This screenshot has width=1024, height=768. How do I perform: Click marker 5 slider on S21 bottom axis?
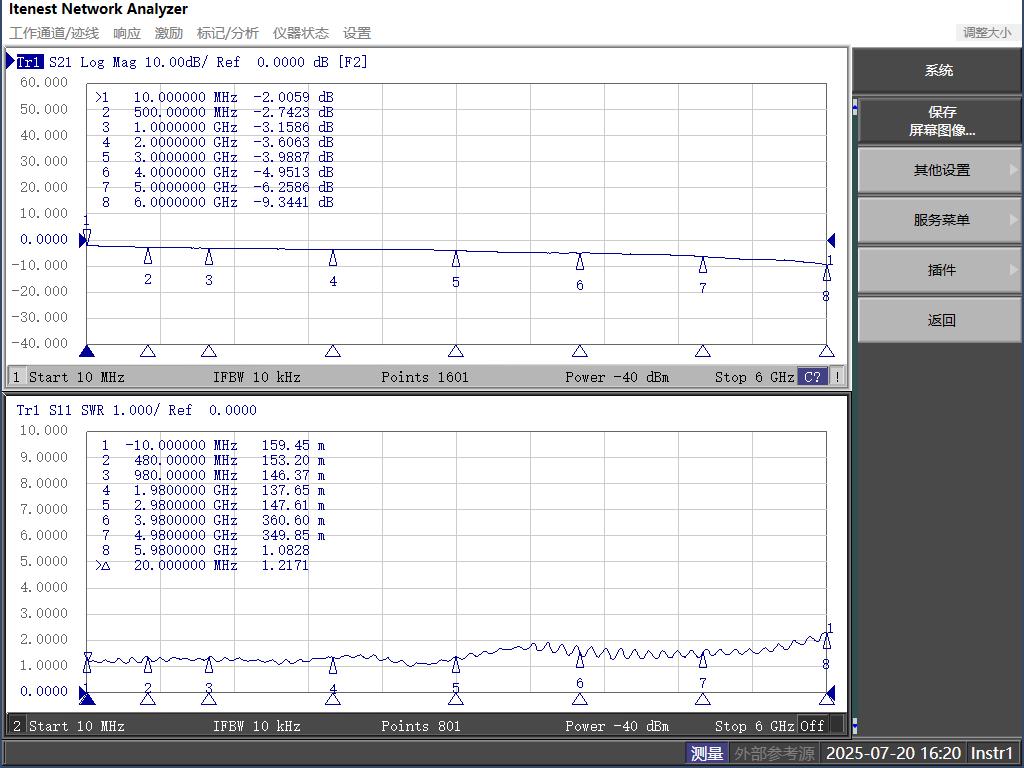point(456,351)
